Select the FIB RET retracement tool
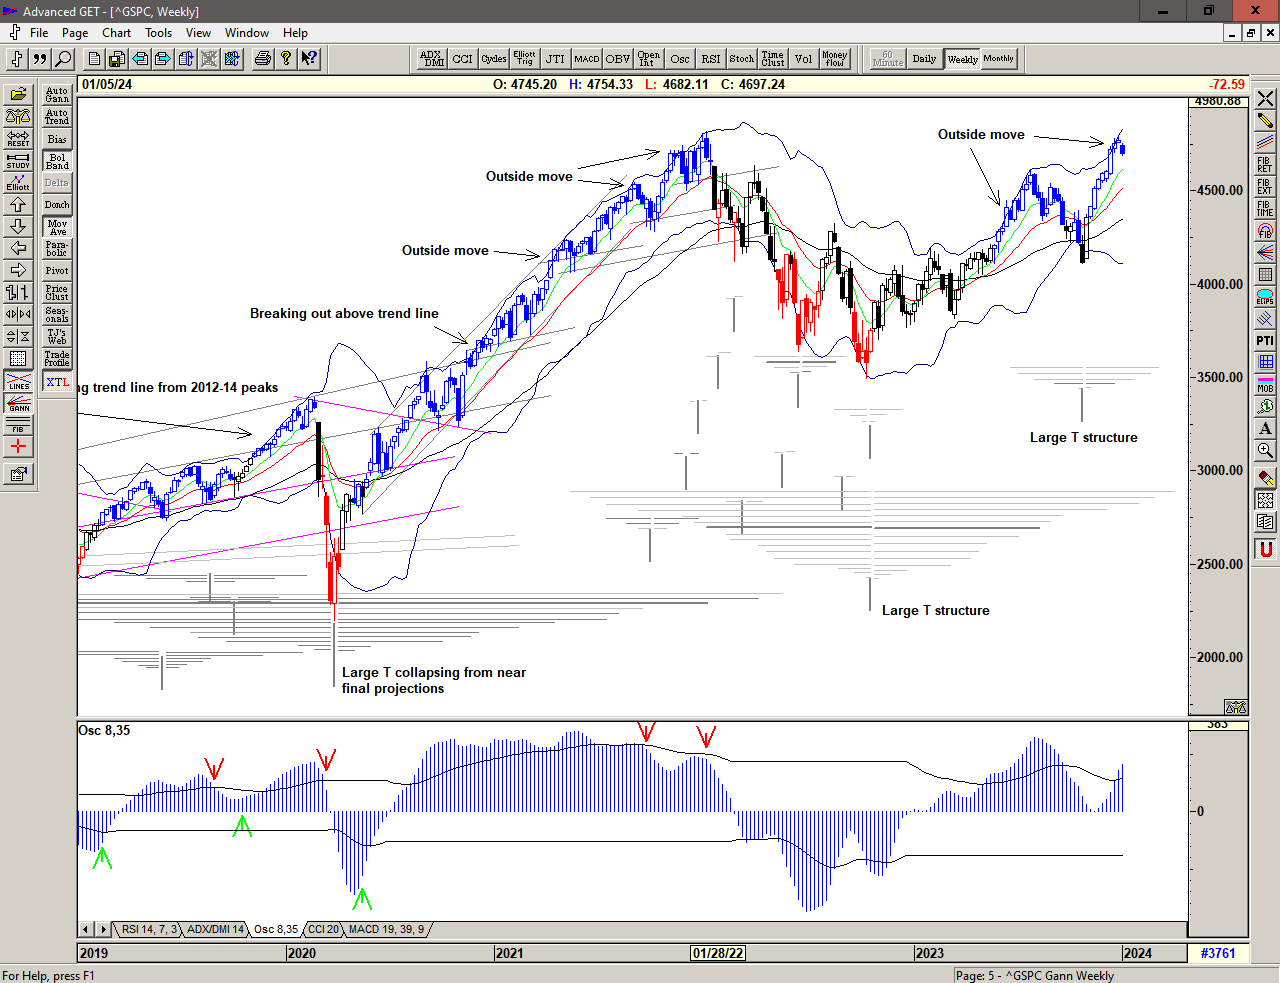Viewport: 1280px width, 983px height. [x=1265, y=165]
